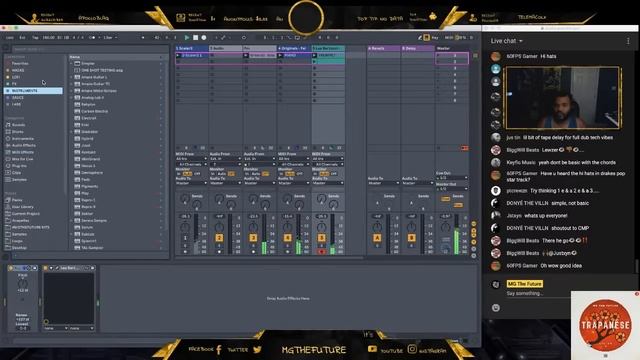Expand the Simpler entry in browser
Viewport: 640px width, 360px height.
71,64
